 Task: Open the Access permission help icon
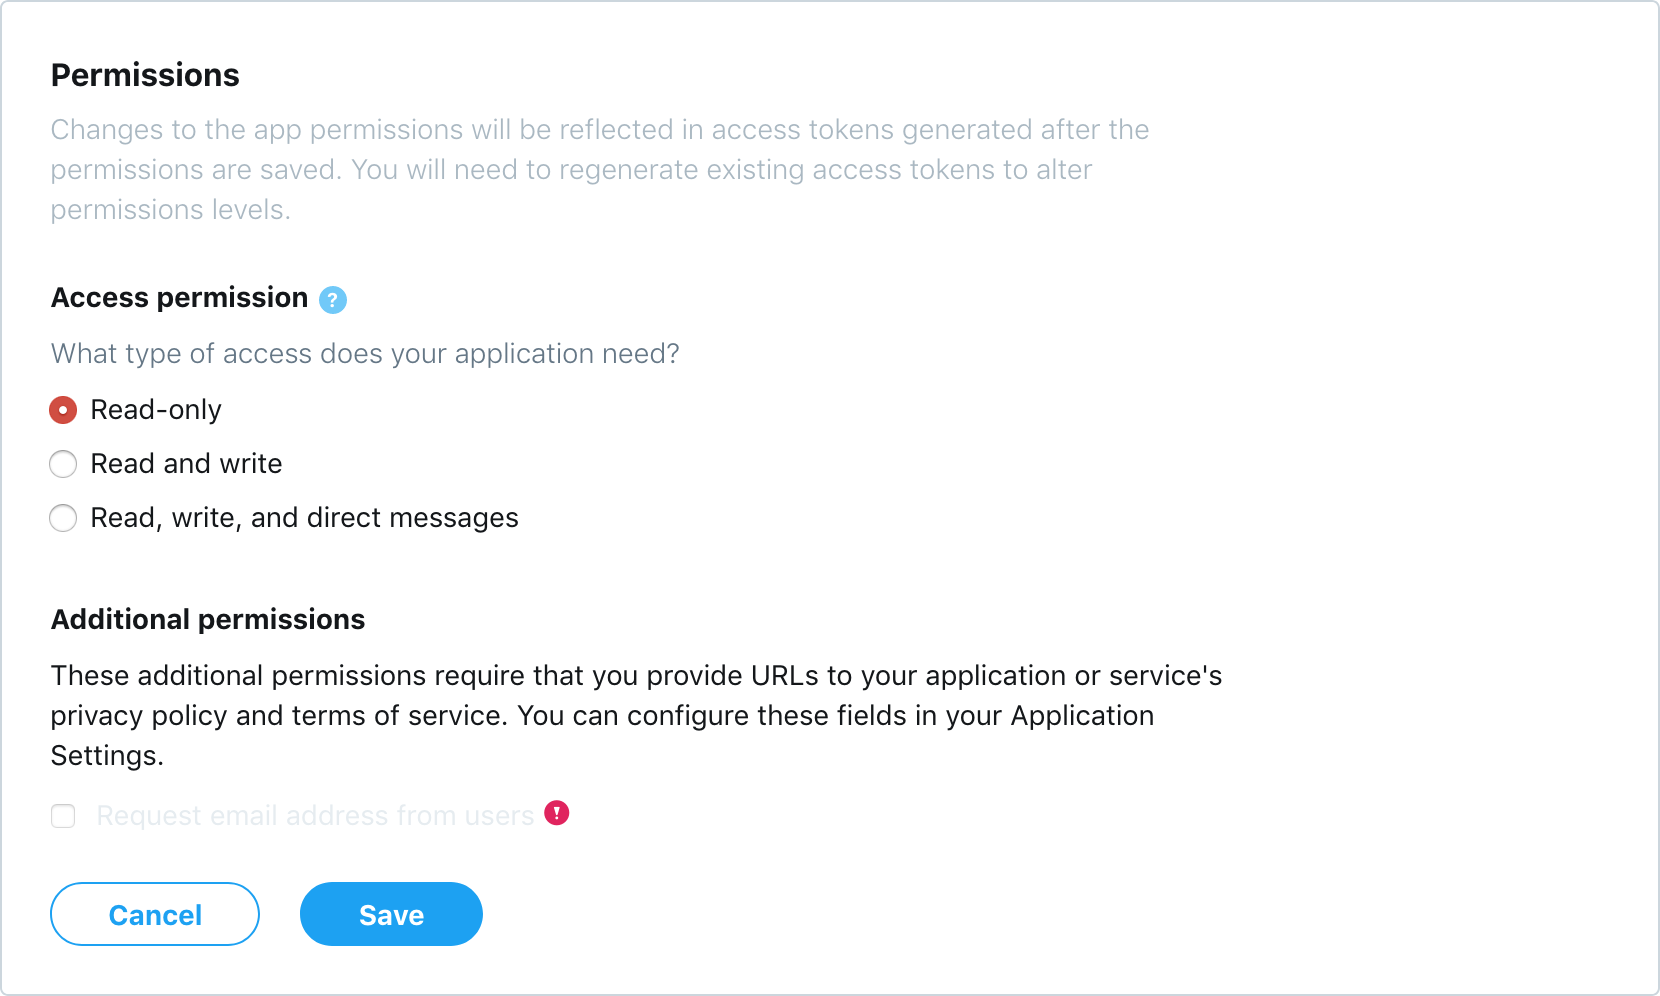[333, 300]
